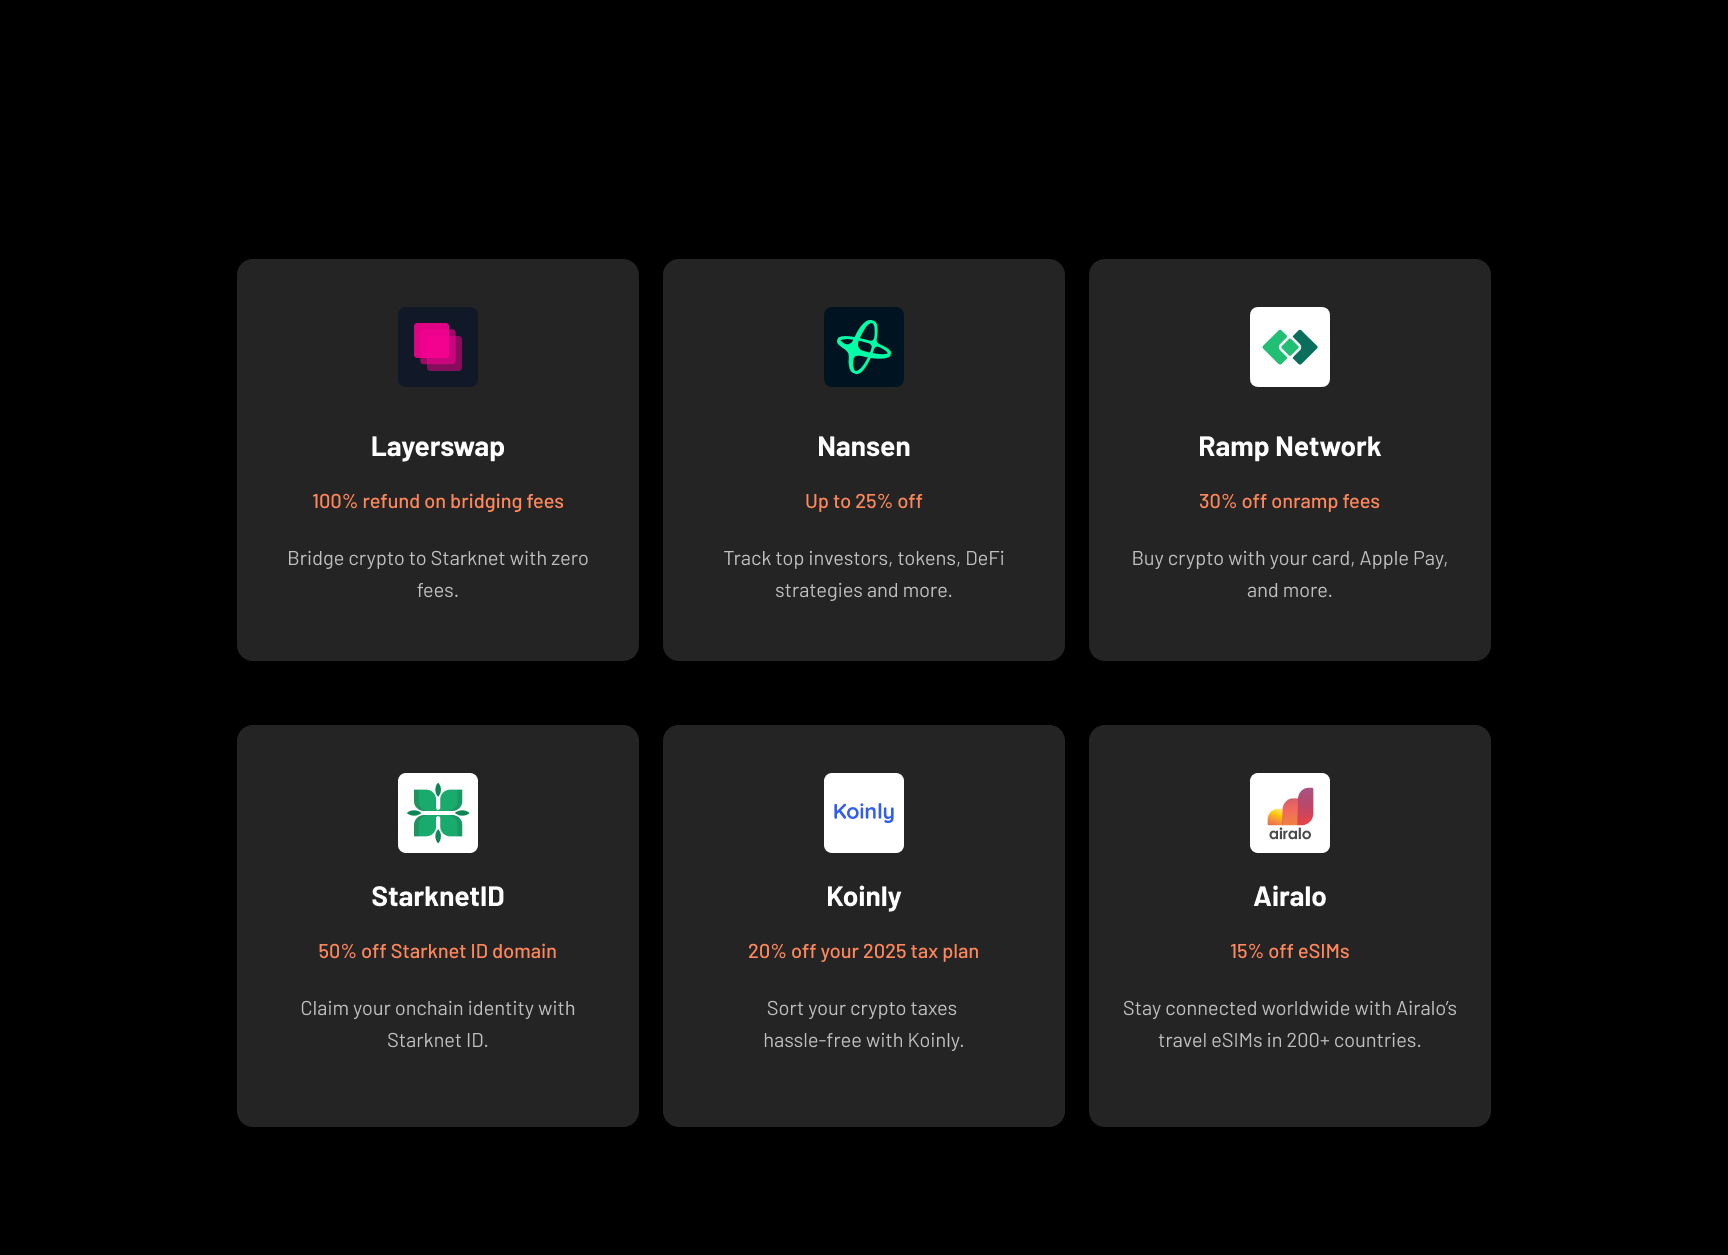Select the Ramp Network title
This screenshot has height=1255, width=1728.
click(x=1290, y=447)
